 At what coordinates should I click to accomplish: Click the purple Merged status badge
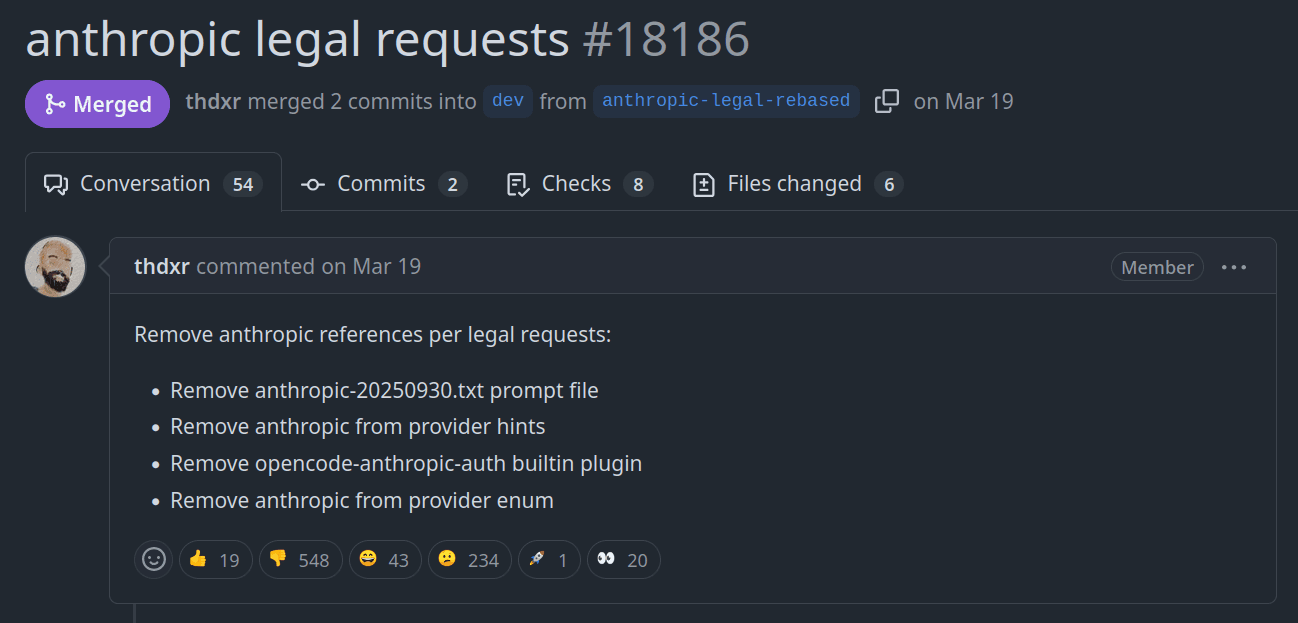[x=98, y=104]
